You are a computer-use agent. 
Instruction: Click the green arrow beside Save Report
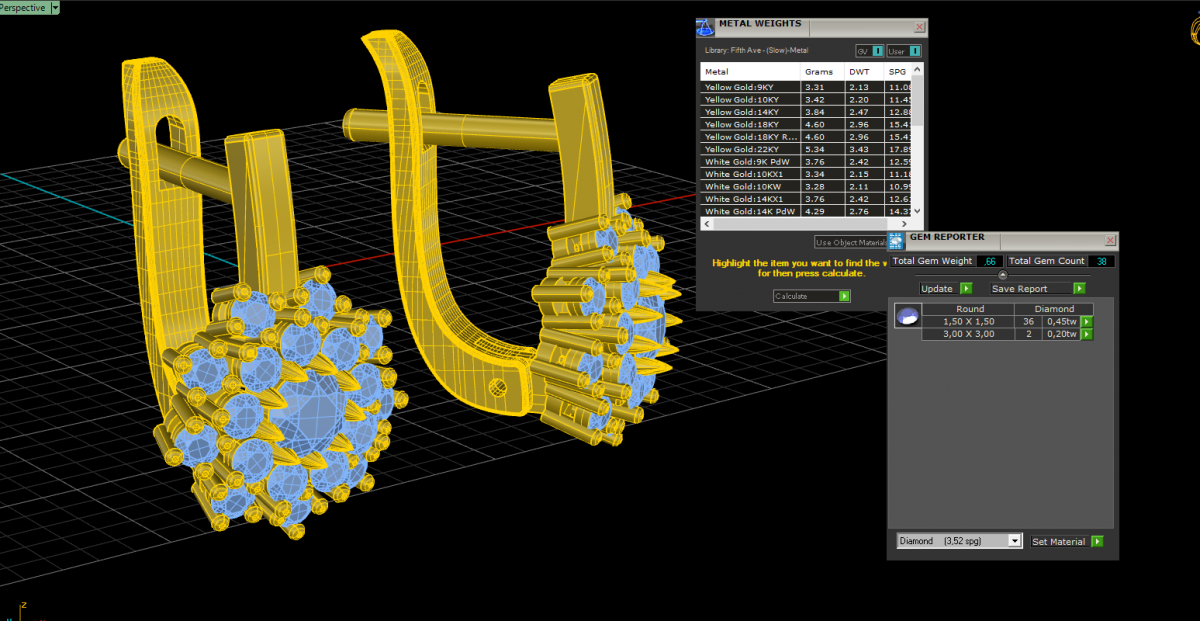1079,288
